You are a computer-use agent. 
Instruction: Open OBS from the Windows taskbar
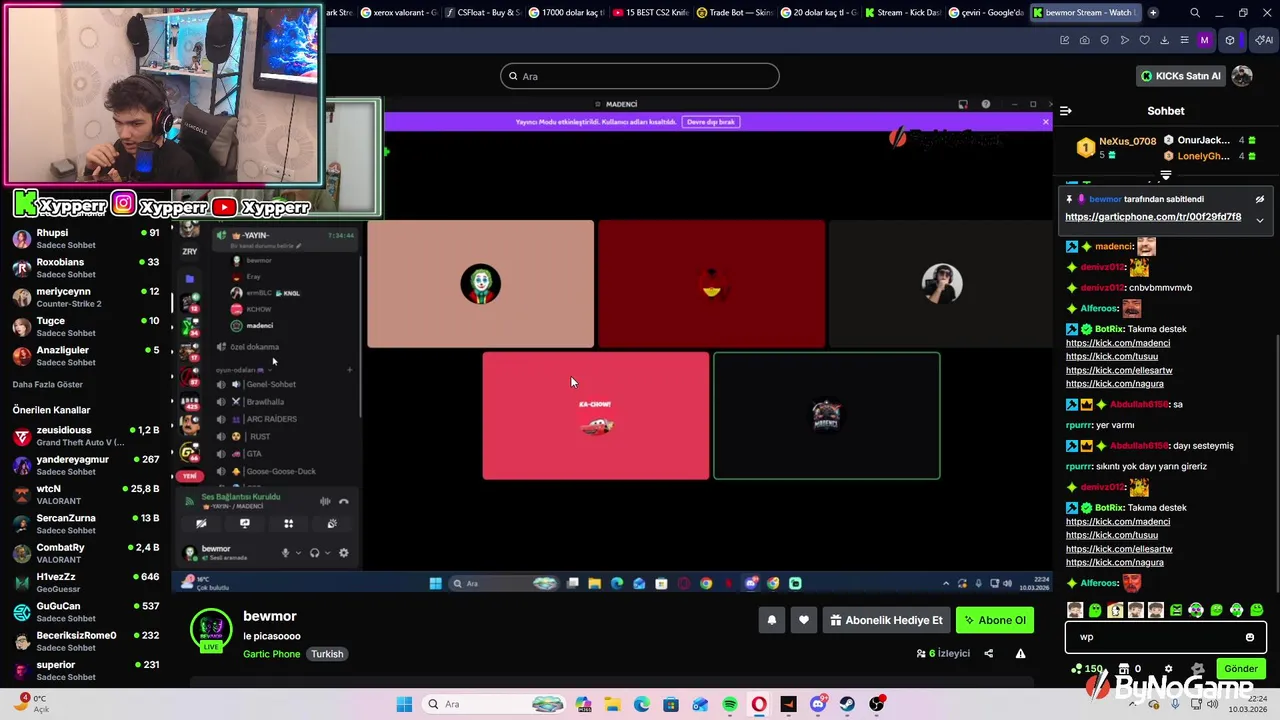click(877, 704)
